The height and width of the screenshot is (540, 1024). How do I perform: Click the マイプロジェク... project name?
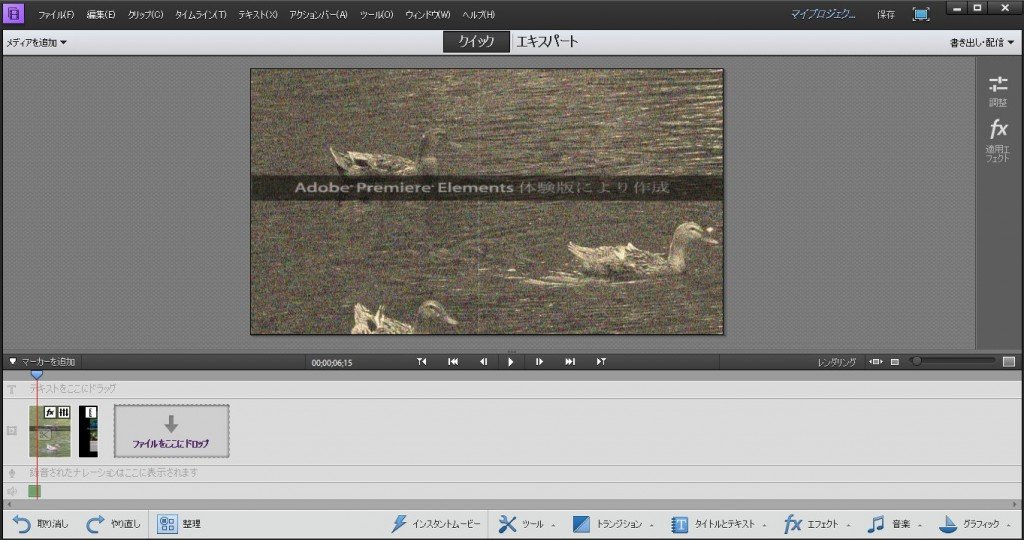[x=823, y=14]
